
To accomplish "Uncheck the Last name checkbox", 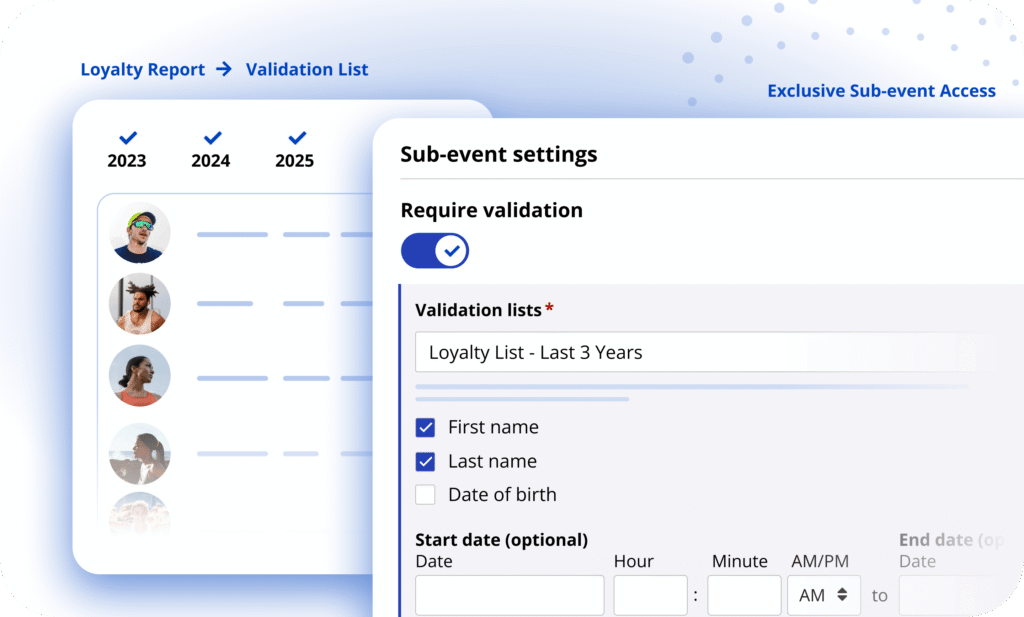I will pyautogui.click(x=426, y=461).
